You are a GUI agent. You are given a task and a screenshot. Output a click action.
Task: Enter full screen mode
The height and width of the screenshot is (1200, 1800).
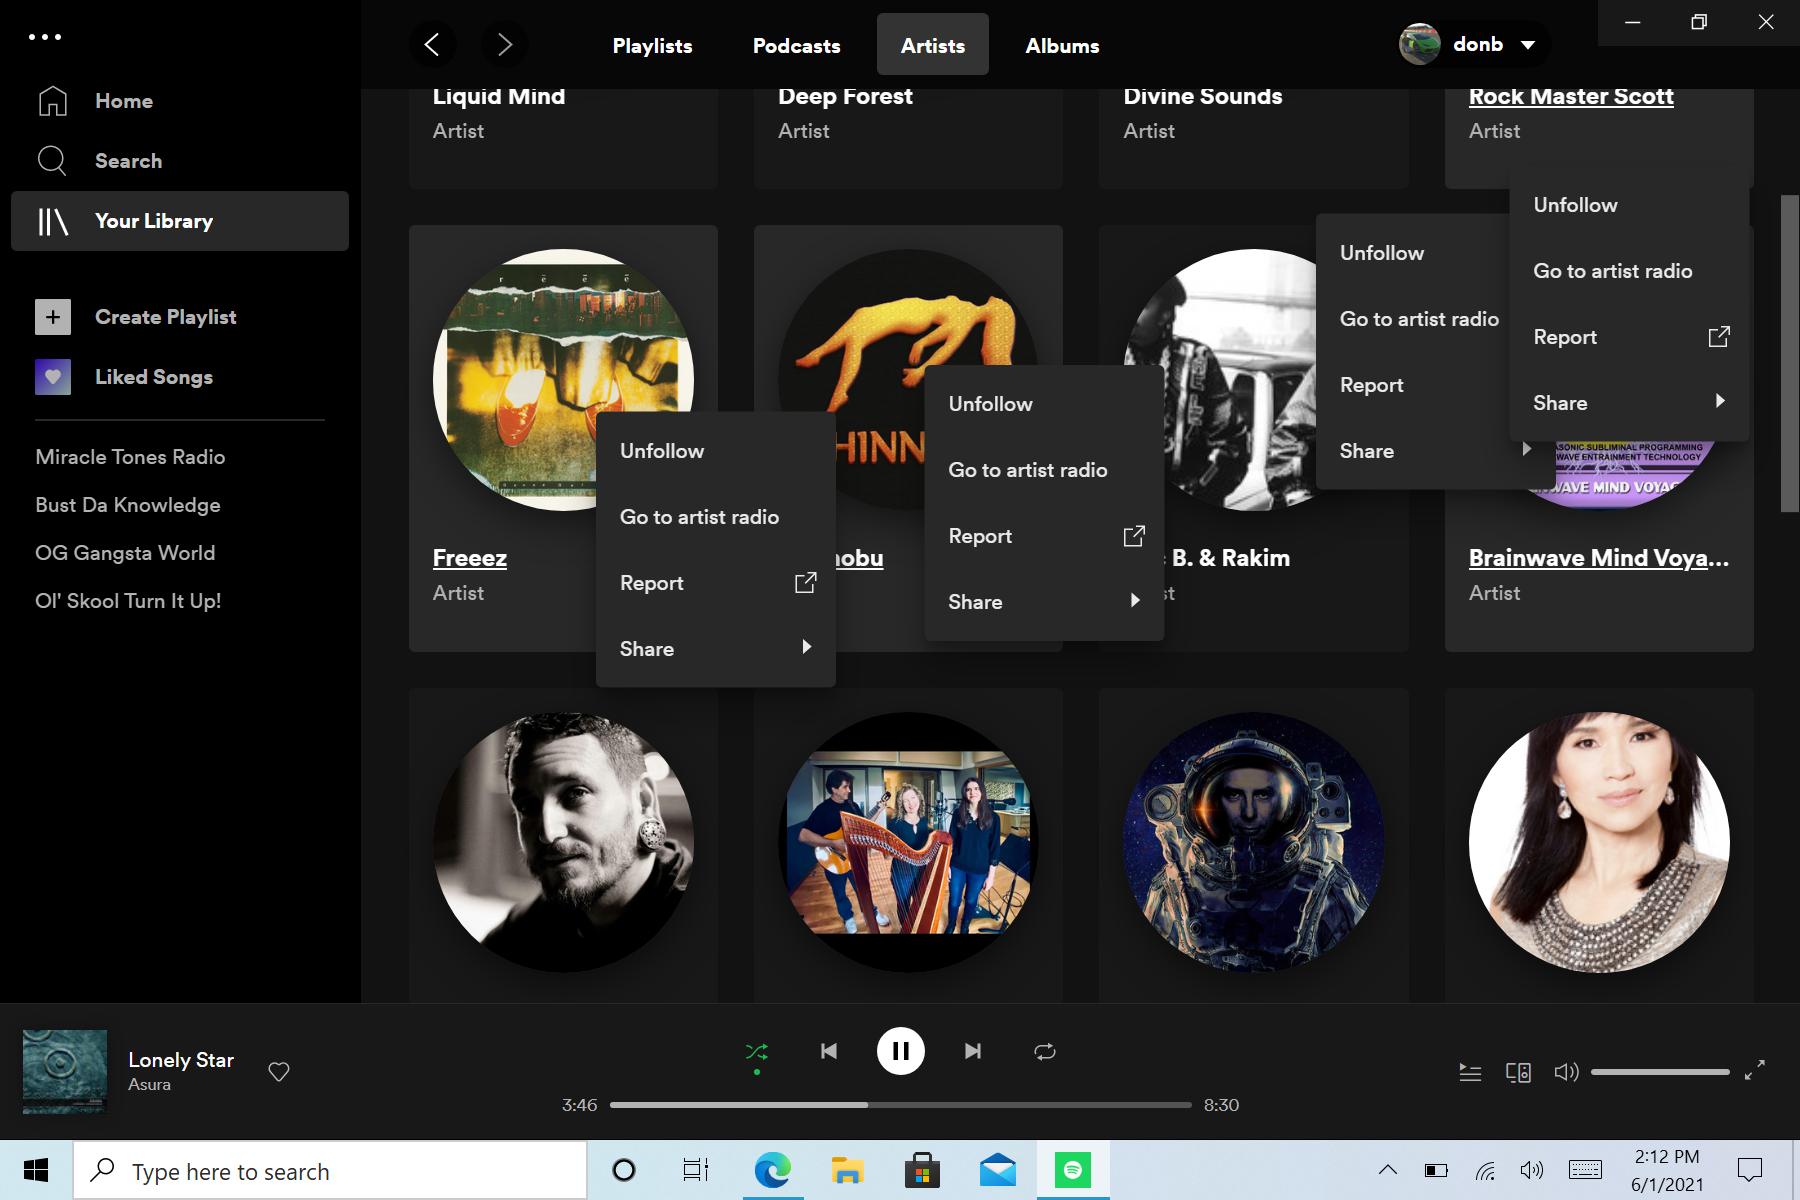tap(1755, 1071)
